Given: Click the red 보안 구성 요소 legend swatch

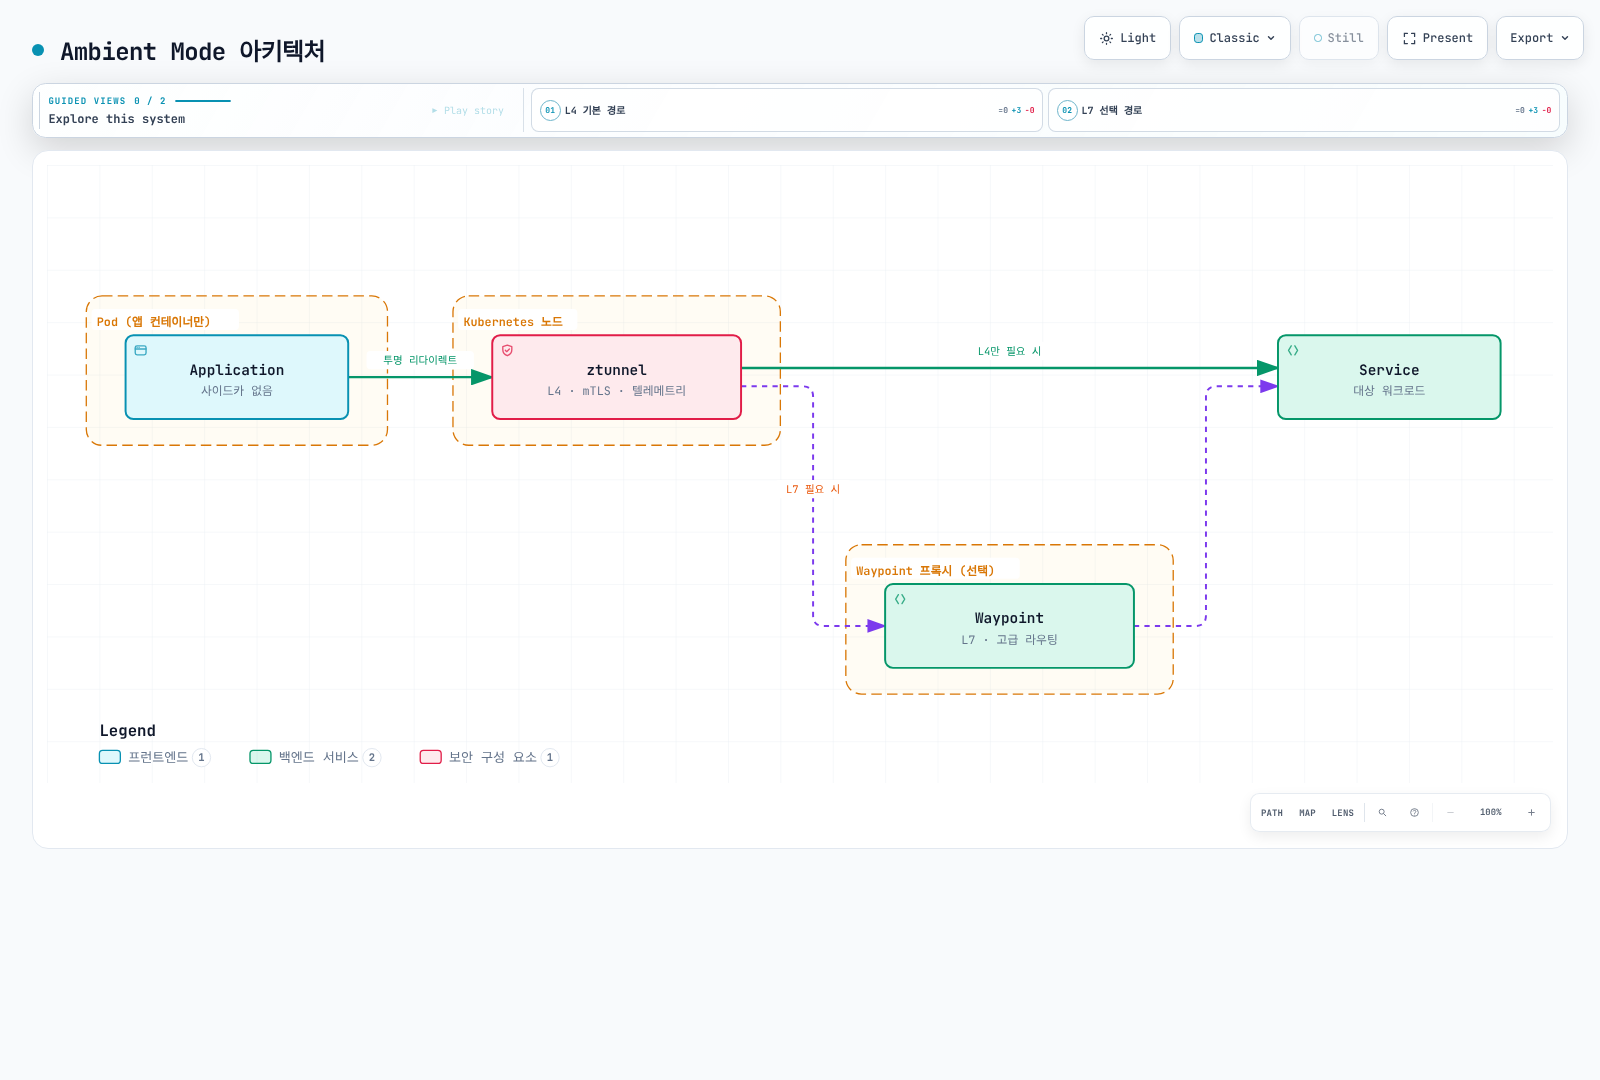Looking at the screenshot, I should point(431,757).
